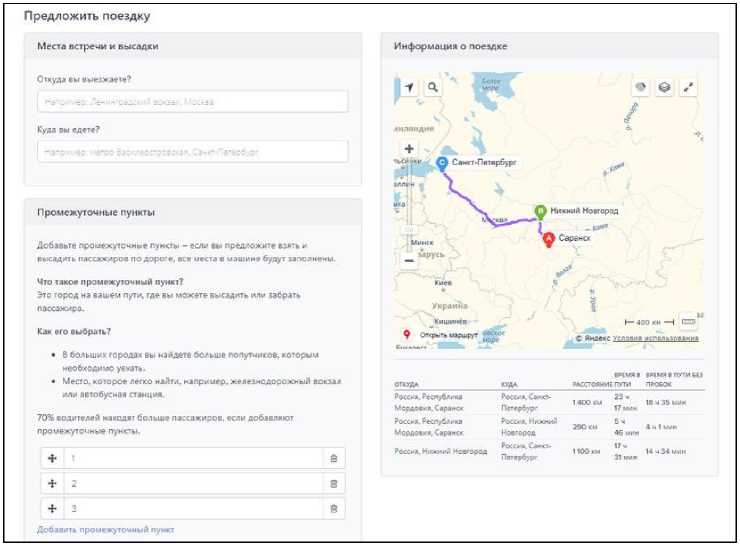
Task: Click the geolocation arrow on the map
Action: point(409,88)
